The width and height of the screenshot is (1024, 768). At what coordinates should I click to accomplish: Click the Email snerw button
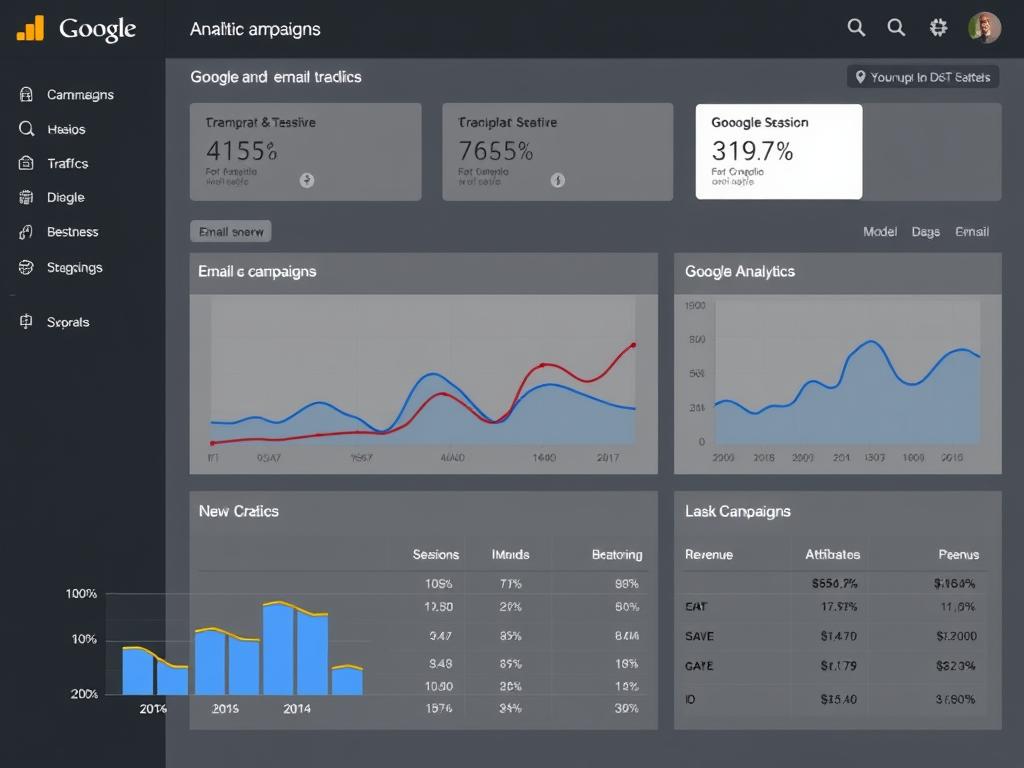231,232
